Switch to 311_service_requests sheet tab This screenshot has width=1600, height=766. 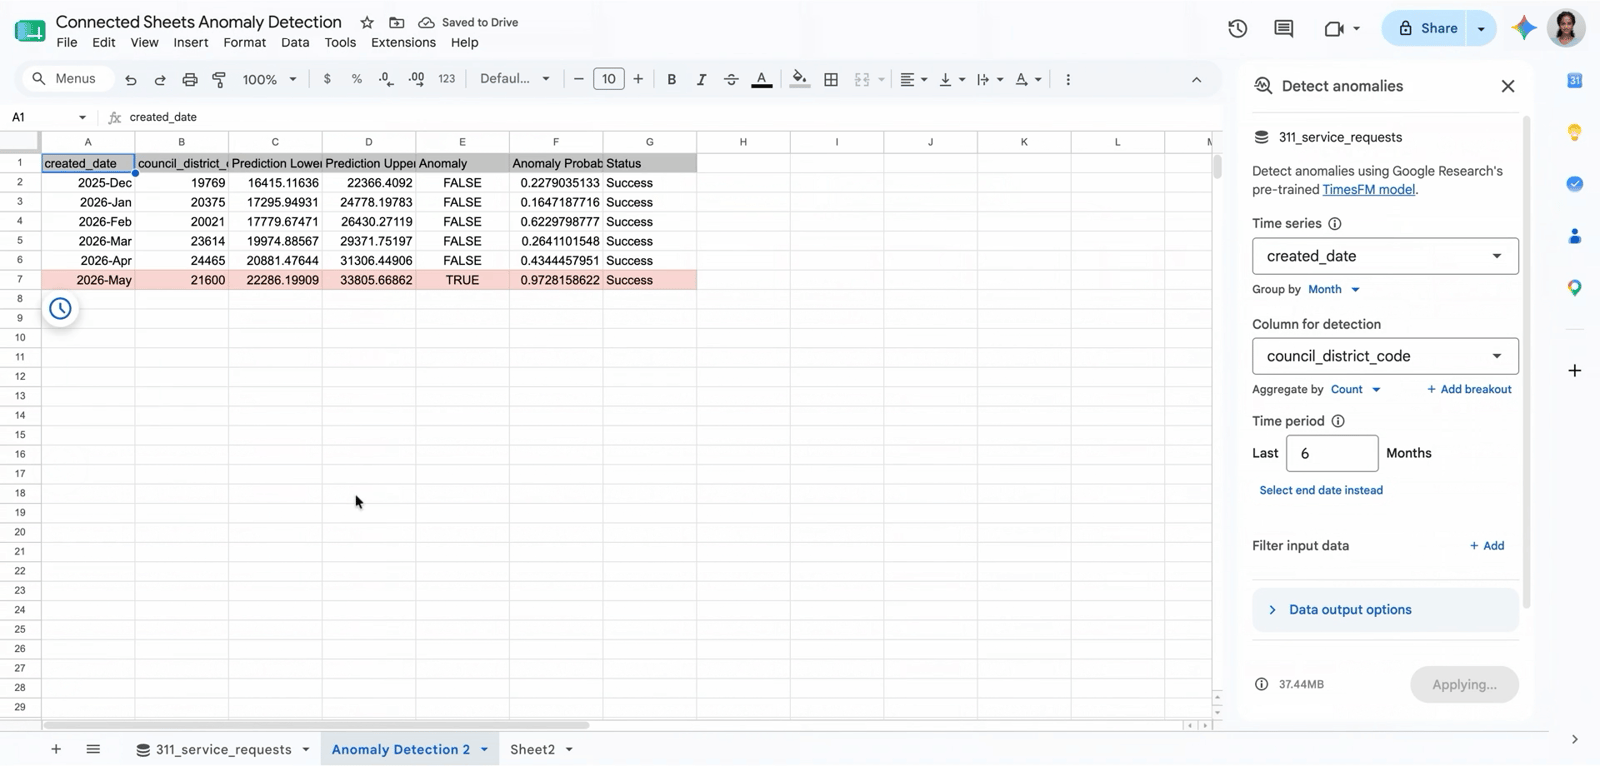pyautogui.click(x=223, y=749)
